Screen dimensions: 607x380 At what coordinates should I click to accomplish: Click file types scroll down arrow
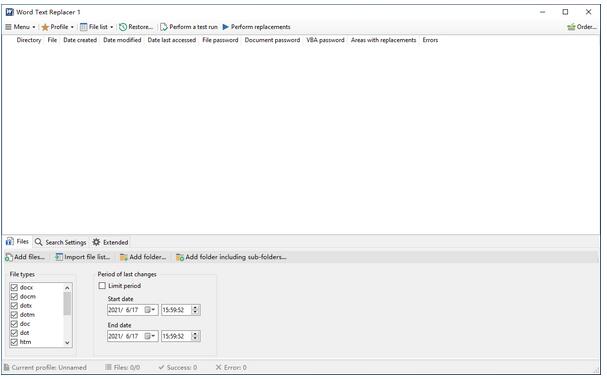[x=67, y=342]
